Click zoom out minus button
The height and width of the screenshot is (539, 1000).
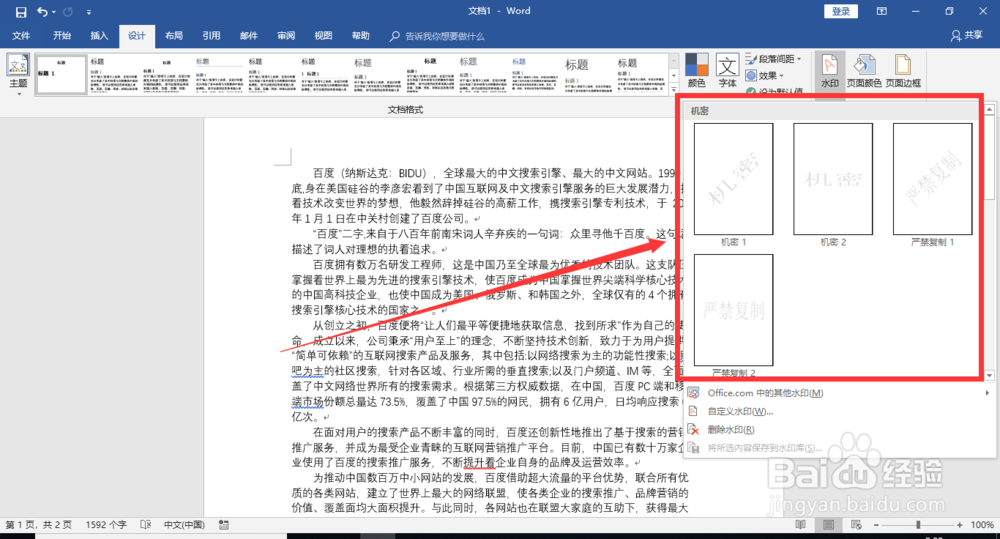tap(876, 525)
